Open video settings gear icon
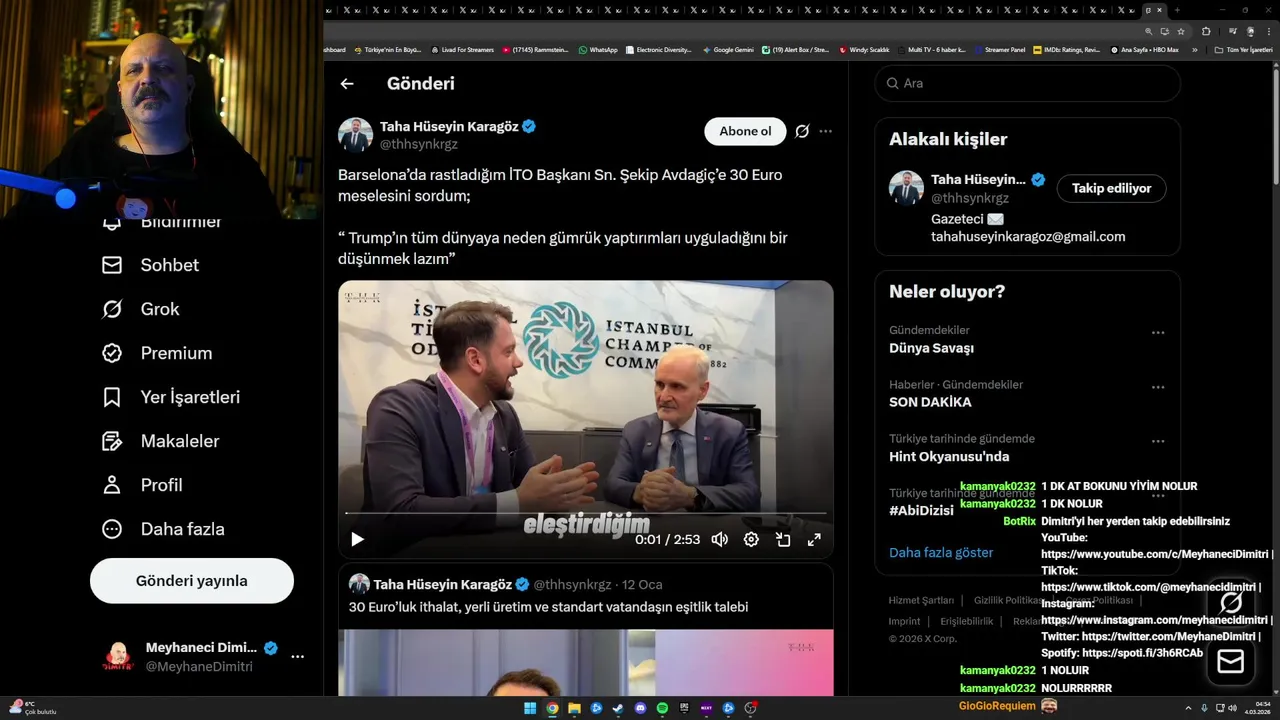 point(751,540)
